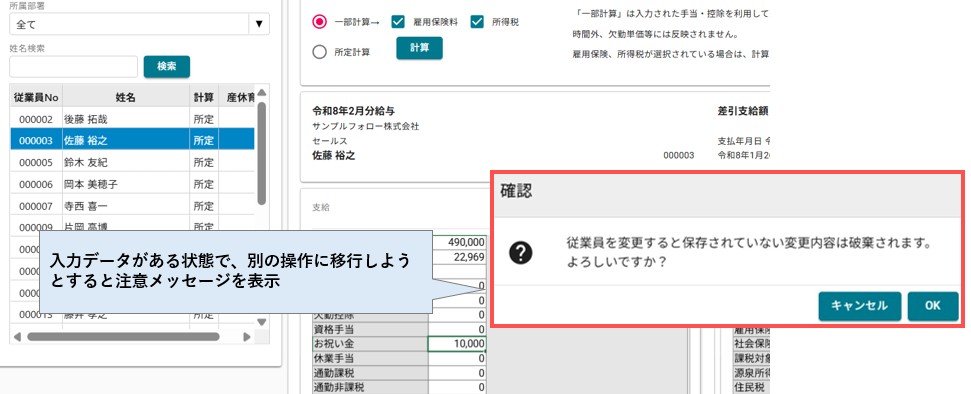Select the 一部計算 radio button
The height and width of the screenshot is (394, 971).
point(319,22)
